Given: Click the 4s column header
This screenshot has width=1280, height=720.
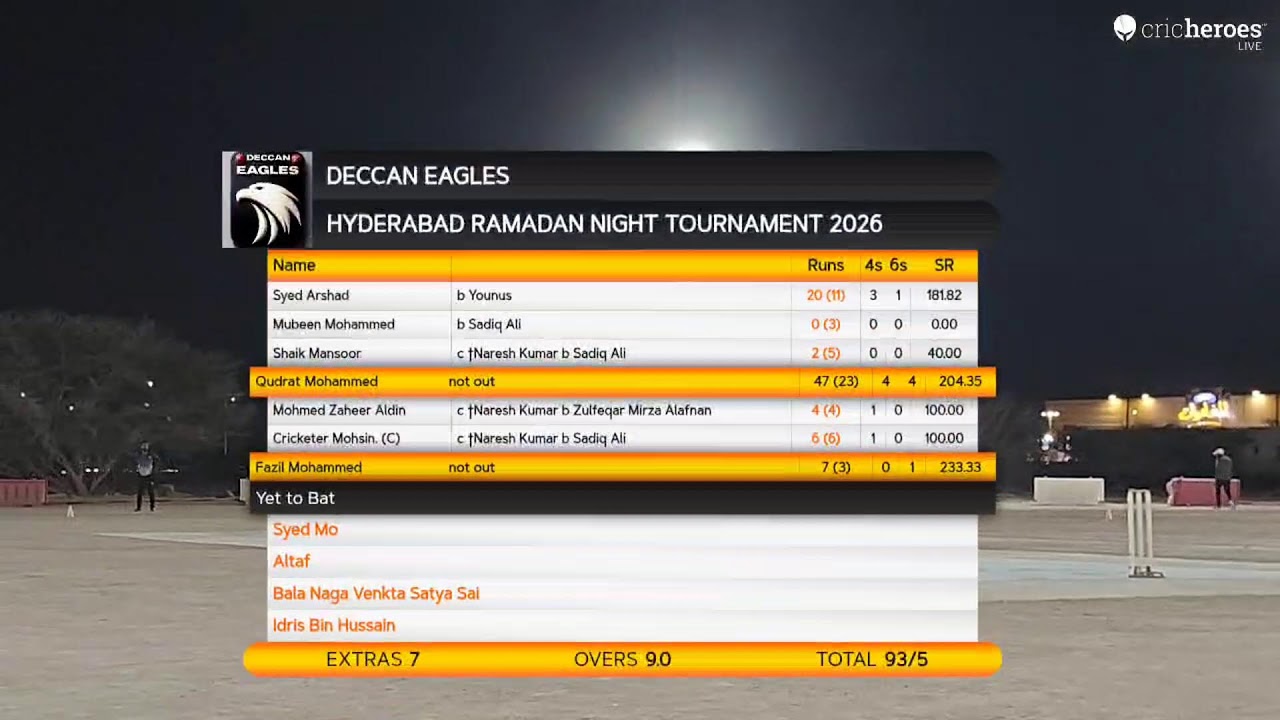Looking at the screenshot, I should point(873,265).
